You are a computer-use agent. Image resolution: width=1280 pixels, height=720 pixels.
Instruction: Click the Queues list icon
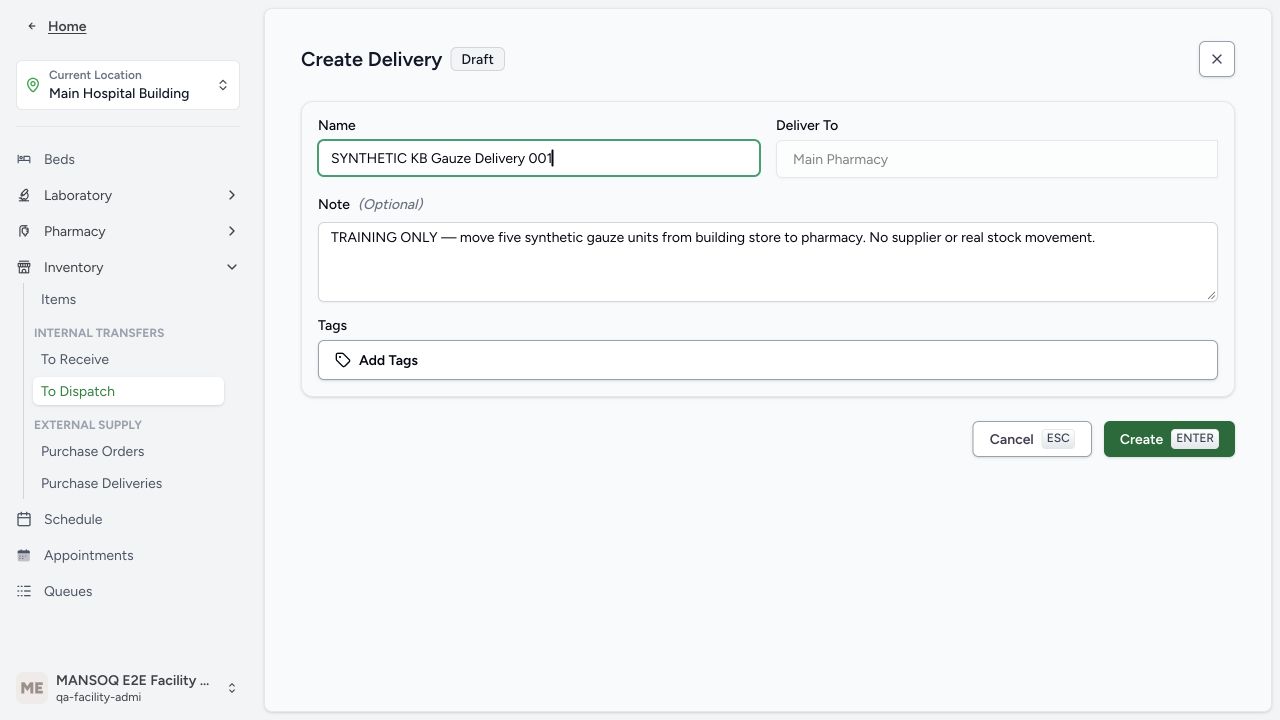[24, 591]
